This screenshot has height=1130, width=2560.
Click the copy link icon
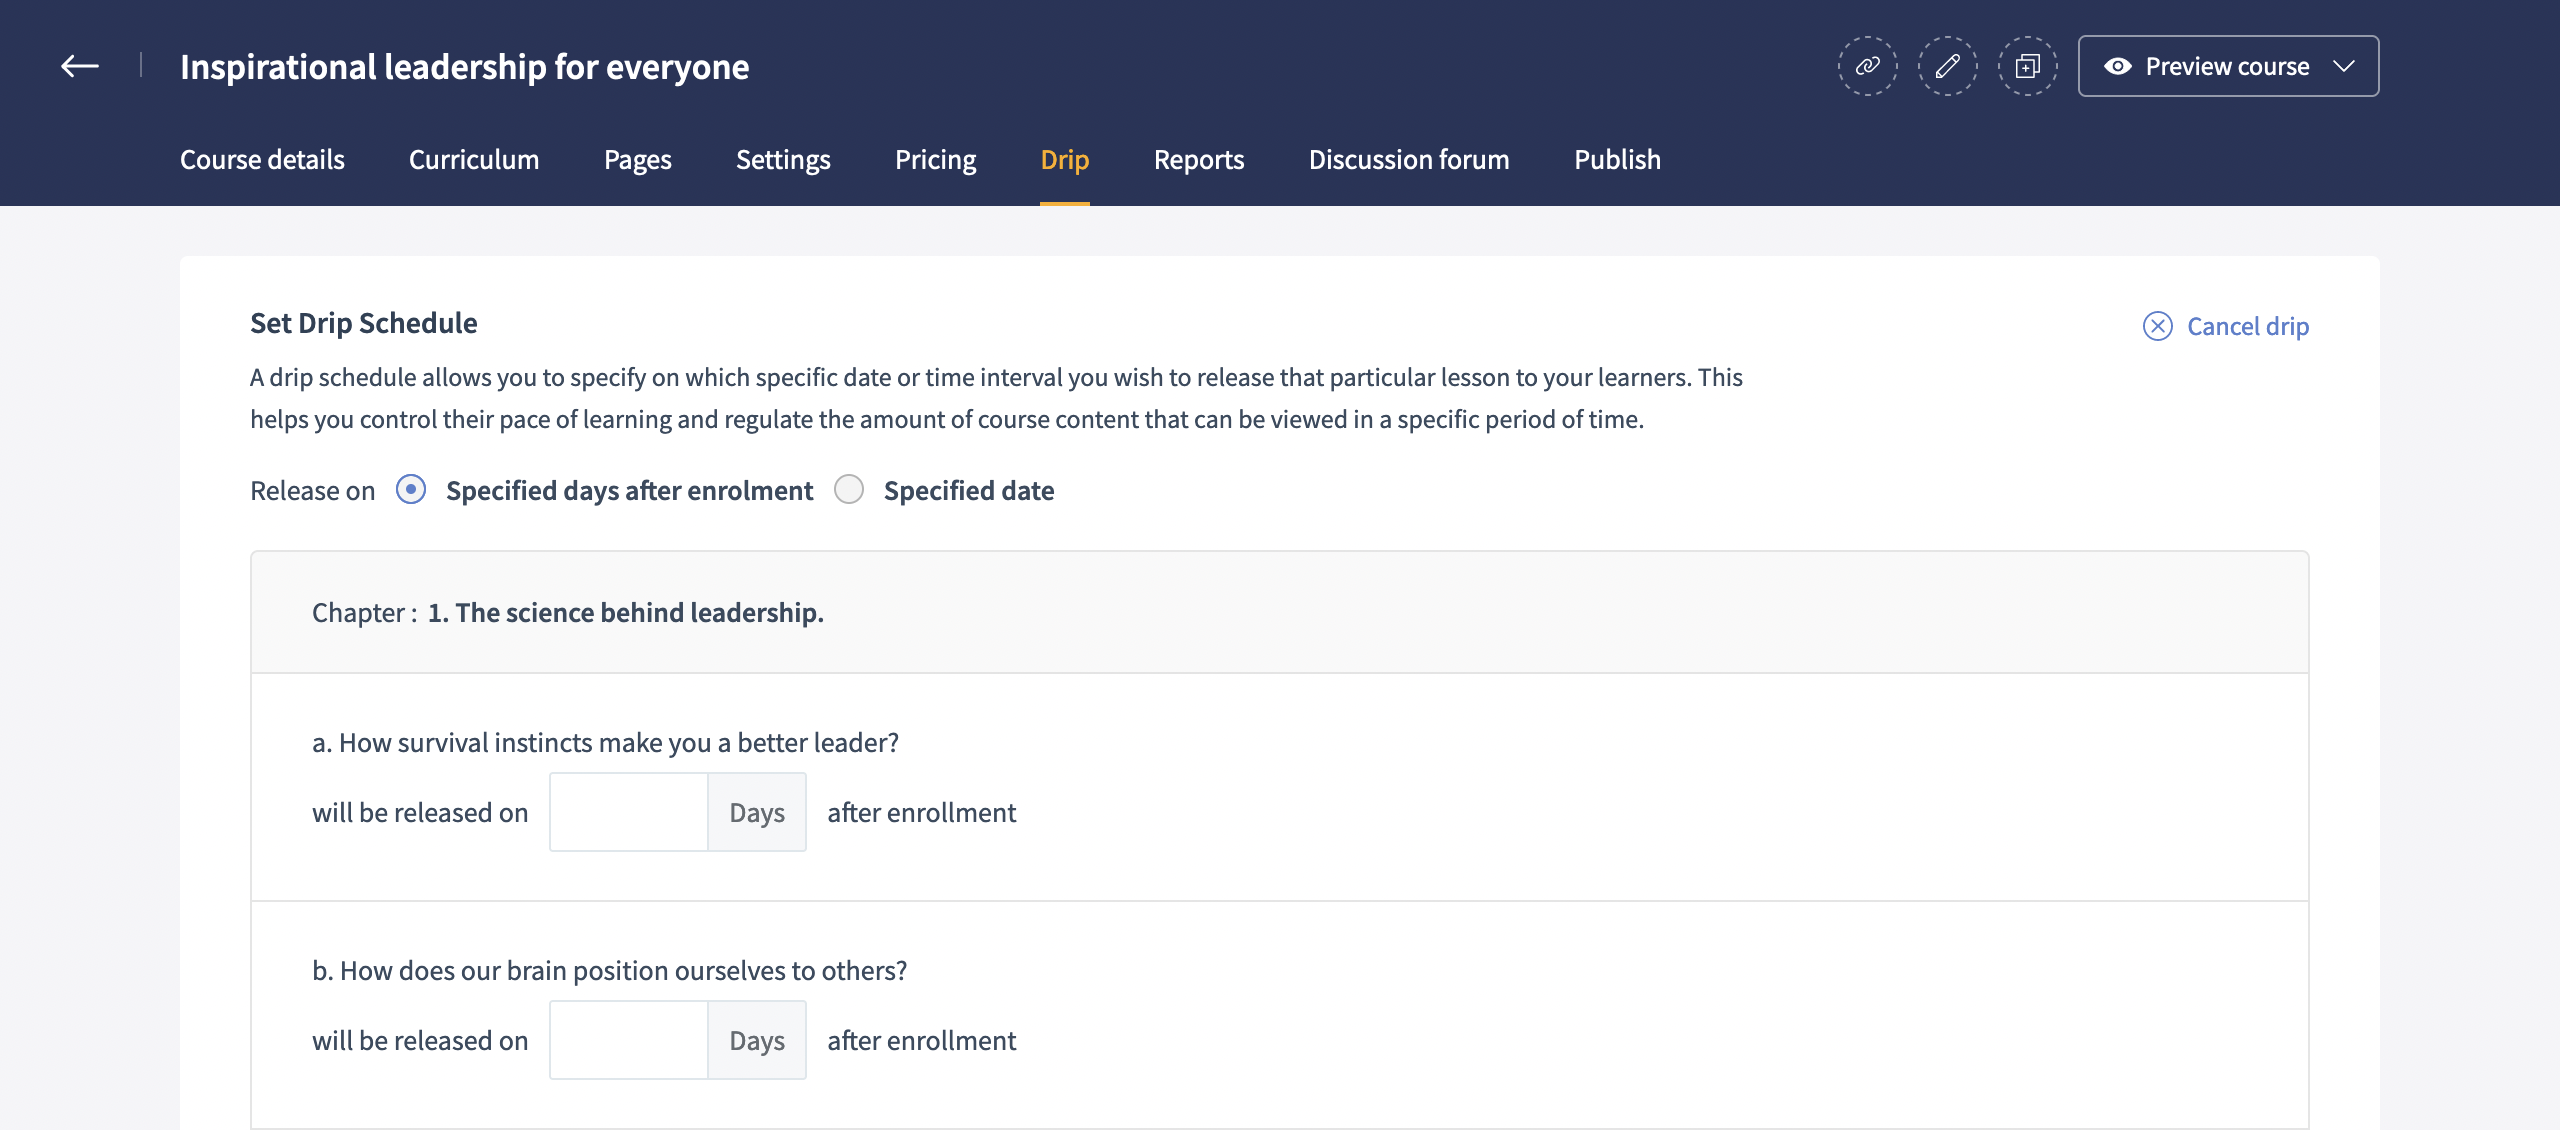click(1867, 66)
